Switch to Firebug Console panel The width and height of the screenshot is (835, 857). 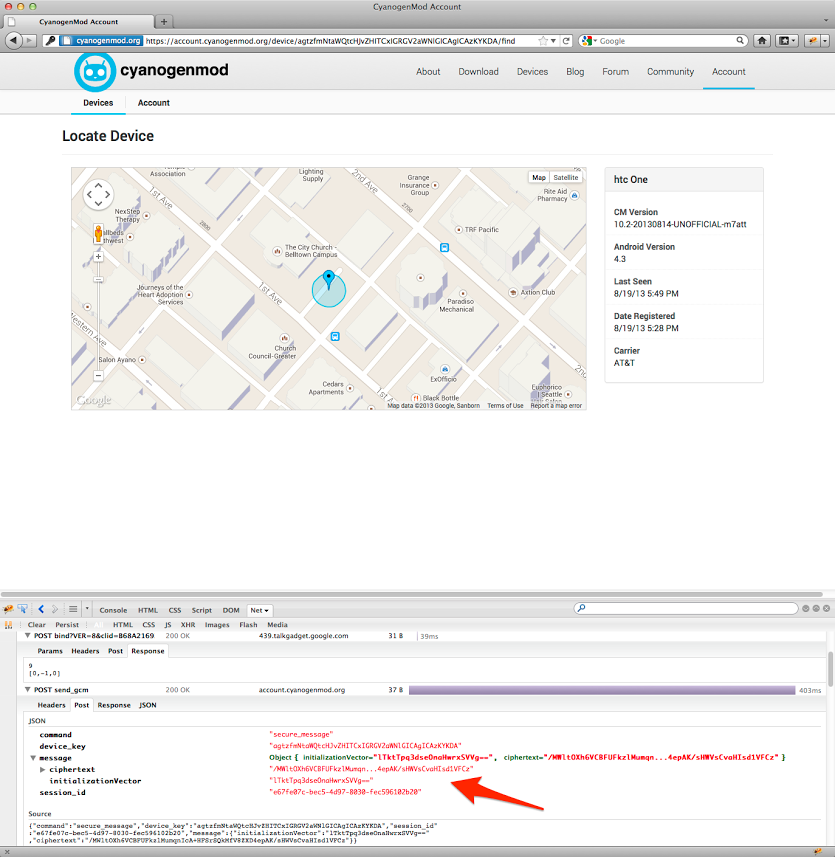pos(113,610)
